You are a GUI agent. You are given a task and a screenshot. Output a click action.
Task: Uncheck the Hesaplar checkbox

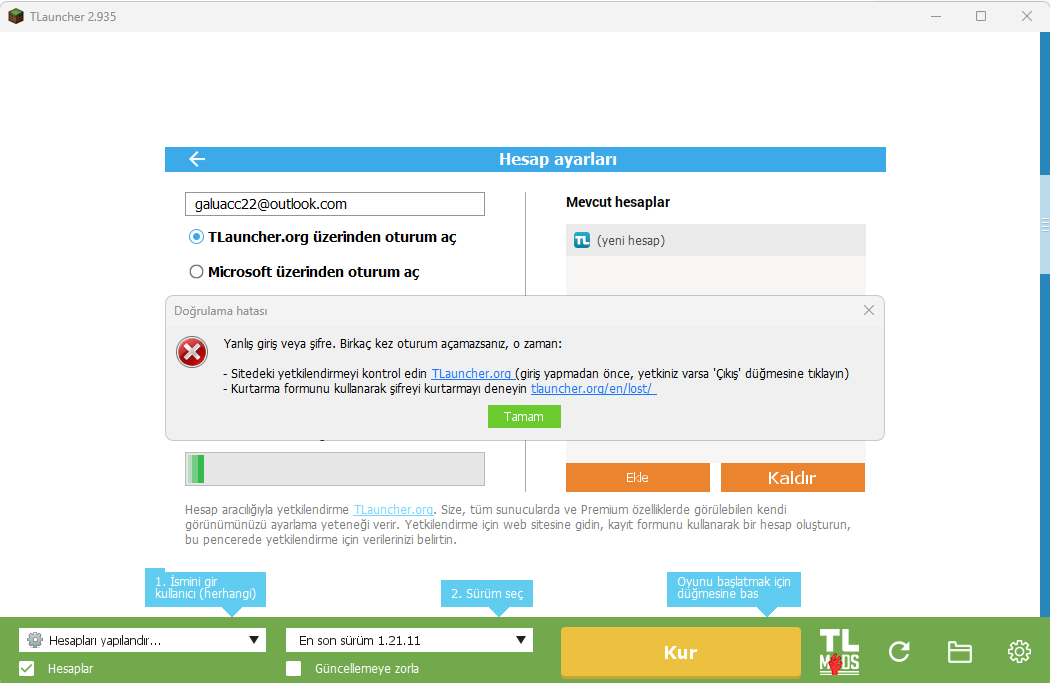[x=27, y=668]
